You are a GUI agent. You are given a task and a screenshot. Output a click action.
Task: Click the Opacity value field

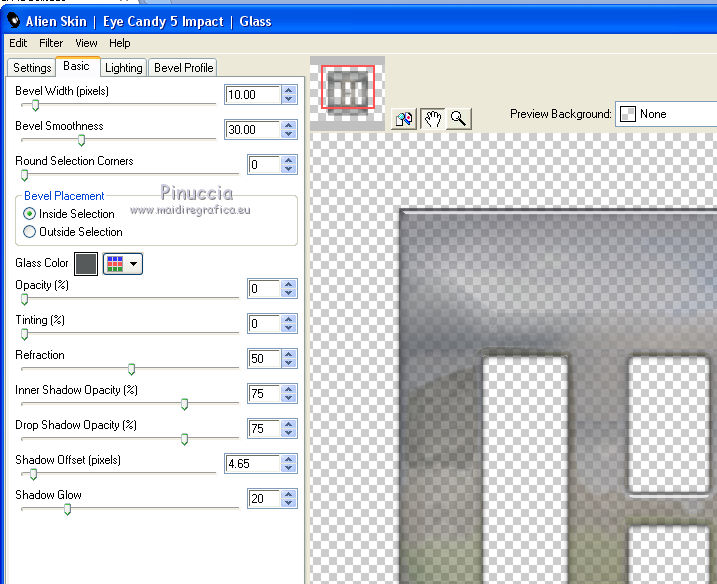click(x=264, y=289)
